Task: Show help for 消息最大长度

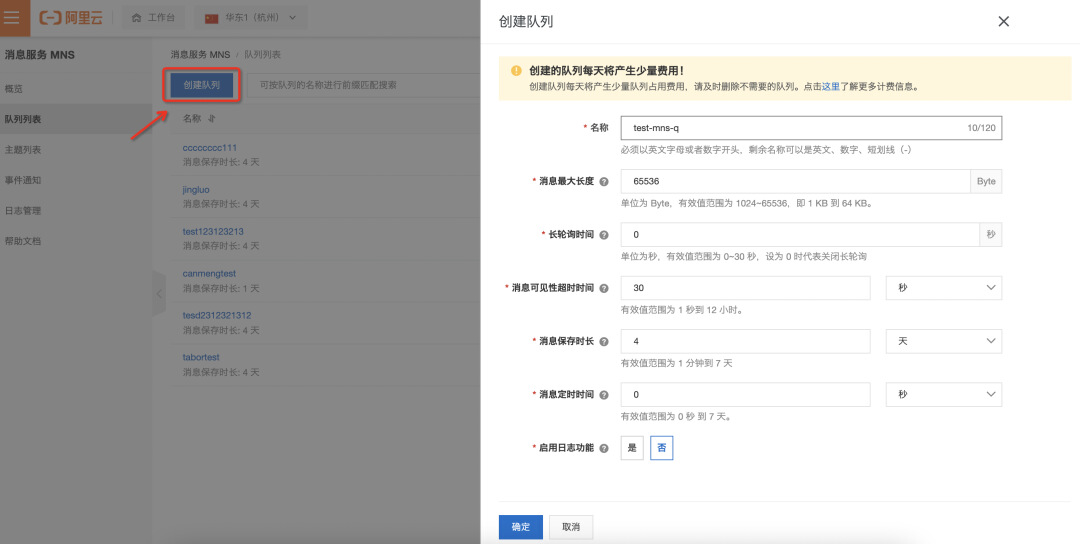Action: [x=604, y=182]
